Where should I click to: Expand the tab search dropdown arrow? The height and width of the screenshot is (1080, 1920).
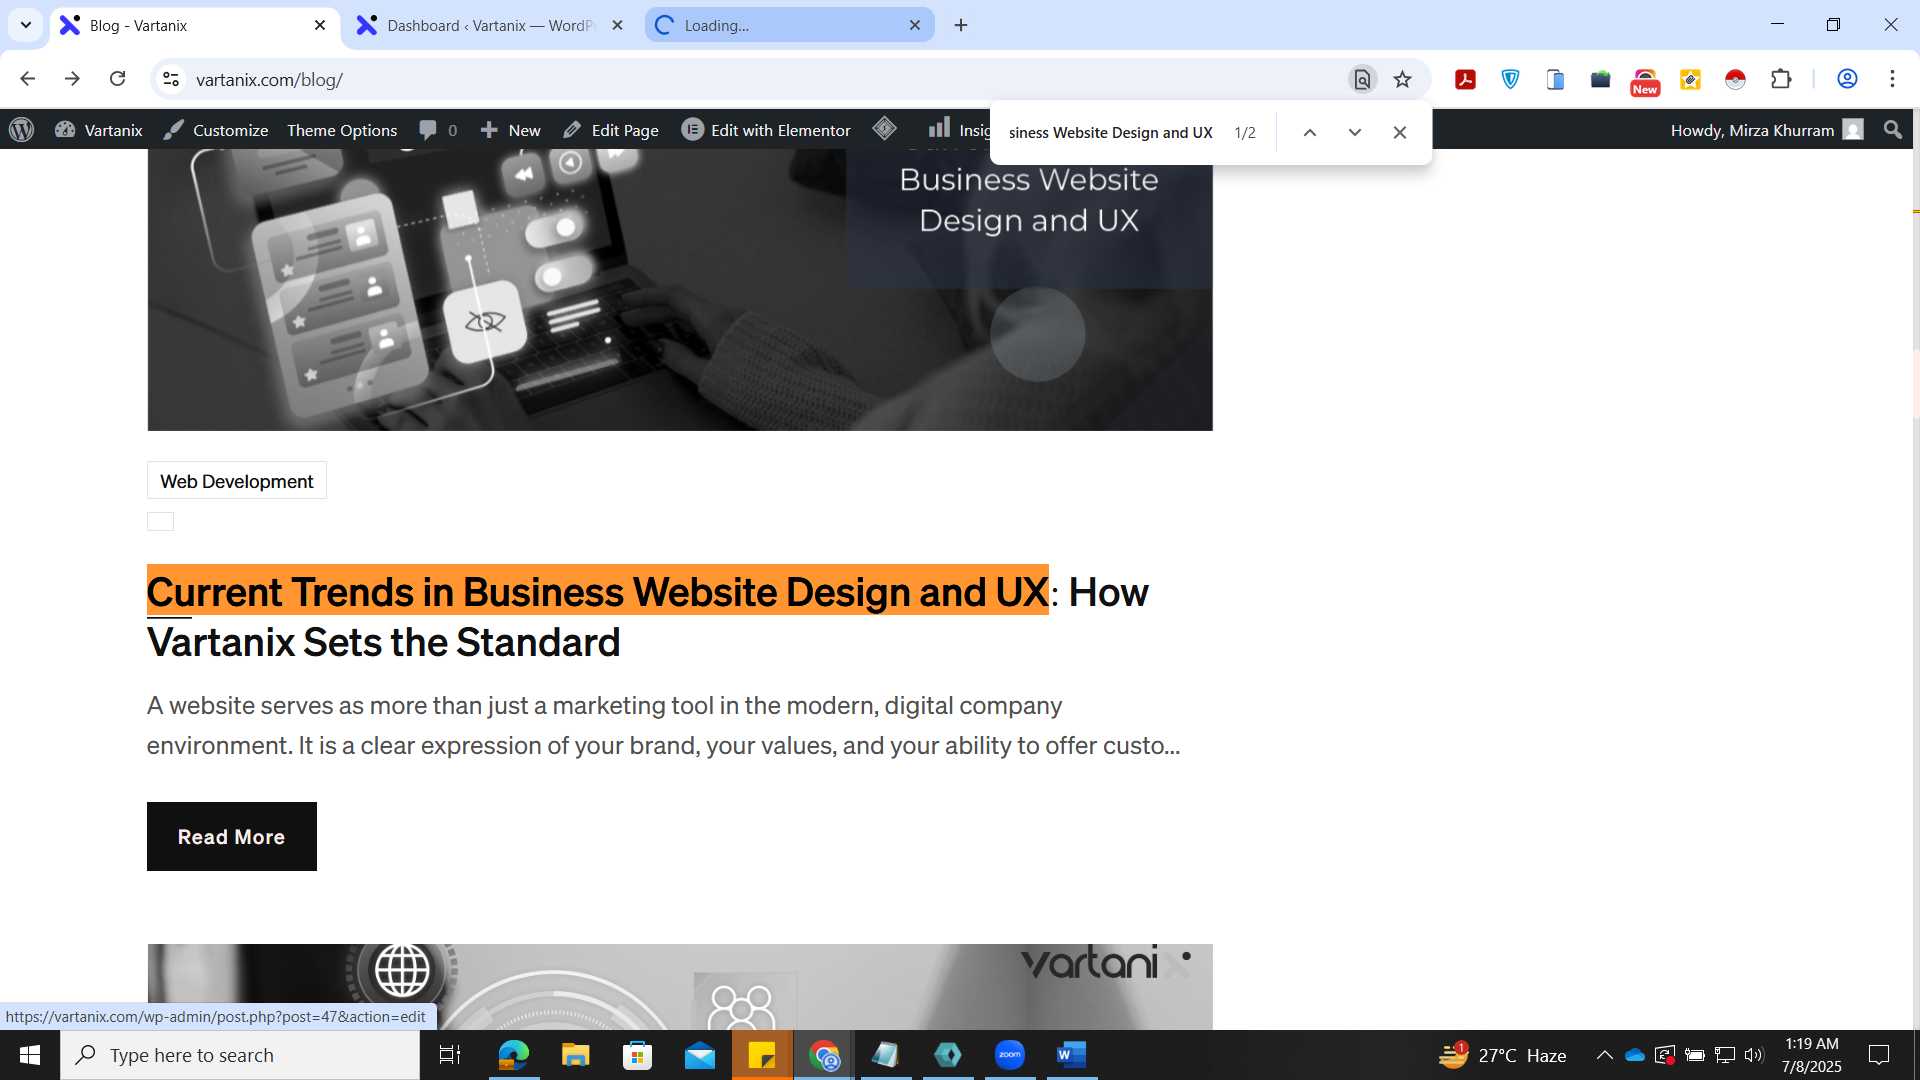tap(26, 25)
